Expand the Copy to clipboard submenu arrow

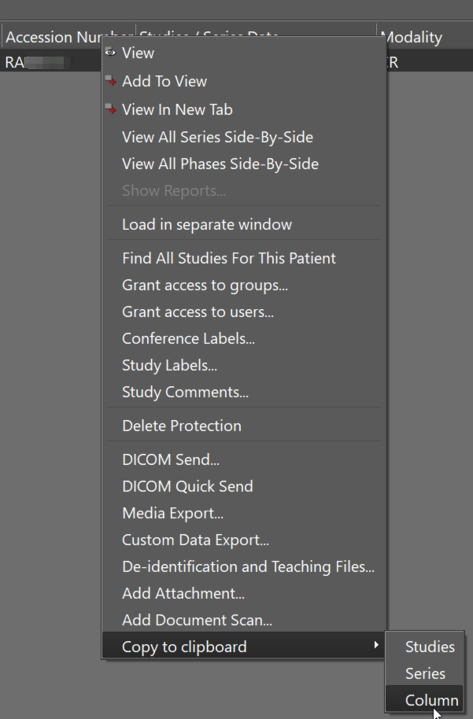[376, 645]
